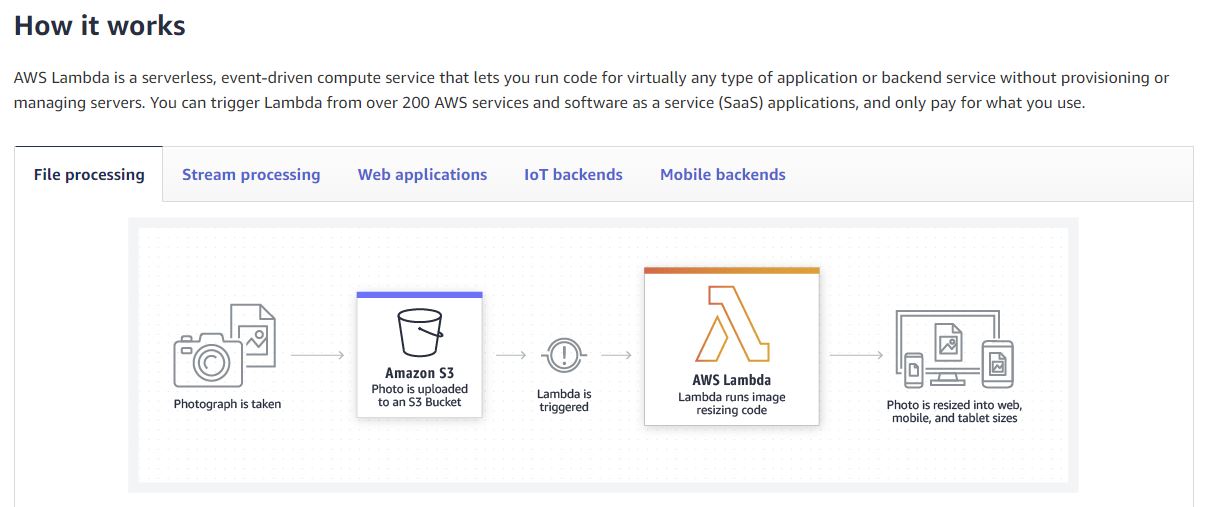Switch to Mobile backends tab
The width and height of the screenshot is (1206, 507).
[x=722, y=175]
